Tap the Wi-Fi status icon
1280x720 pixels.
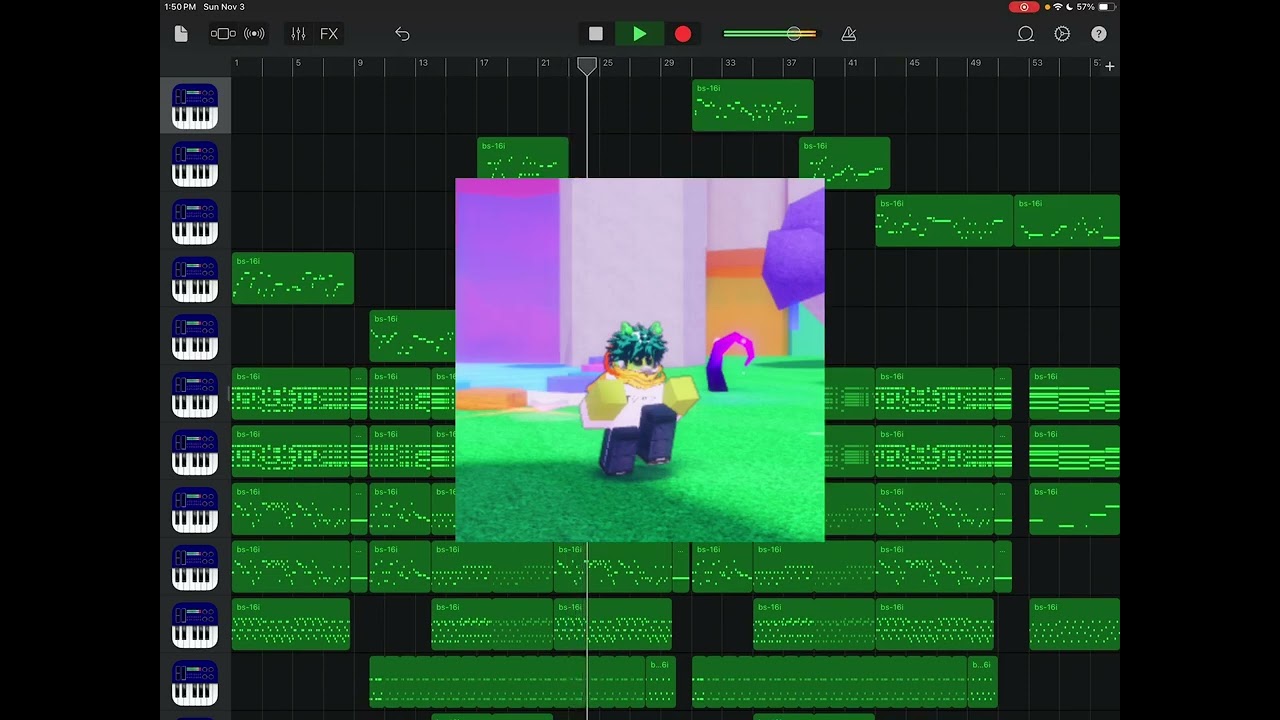1058,7
